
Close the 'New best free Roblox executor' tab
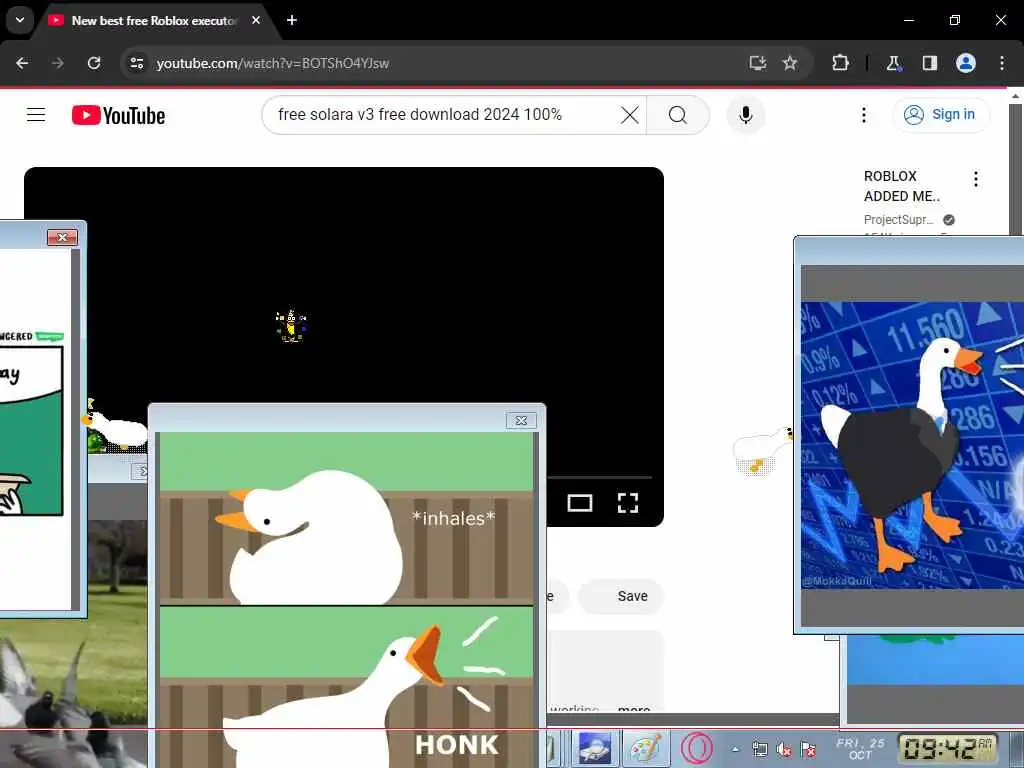click(x=256, y=20)
